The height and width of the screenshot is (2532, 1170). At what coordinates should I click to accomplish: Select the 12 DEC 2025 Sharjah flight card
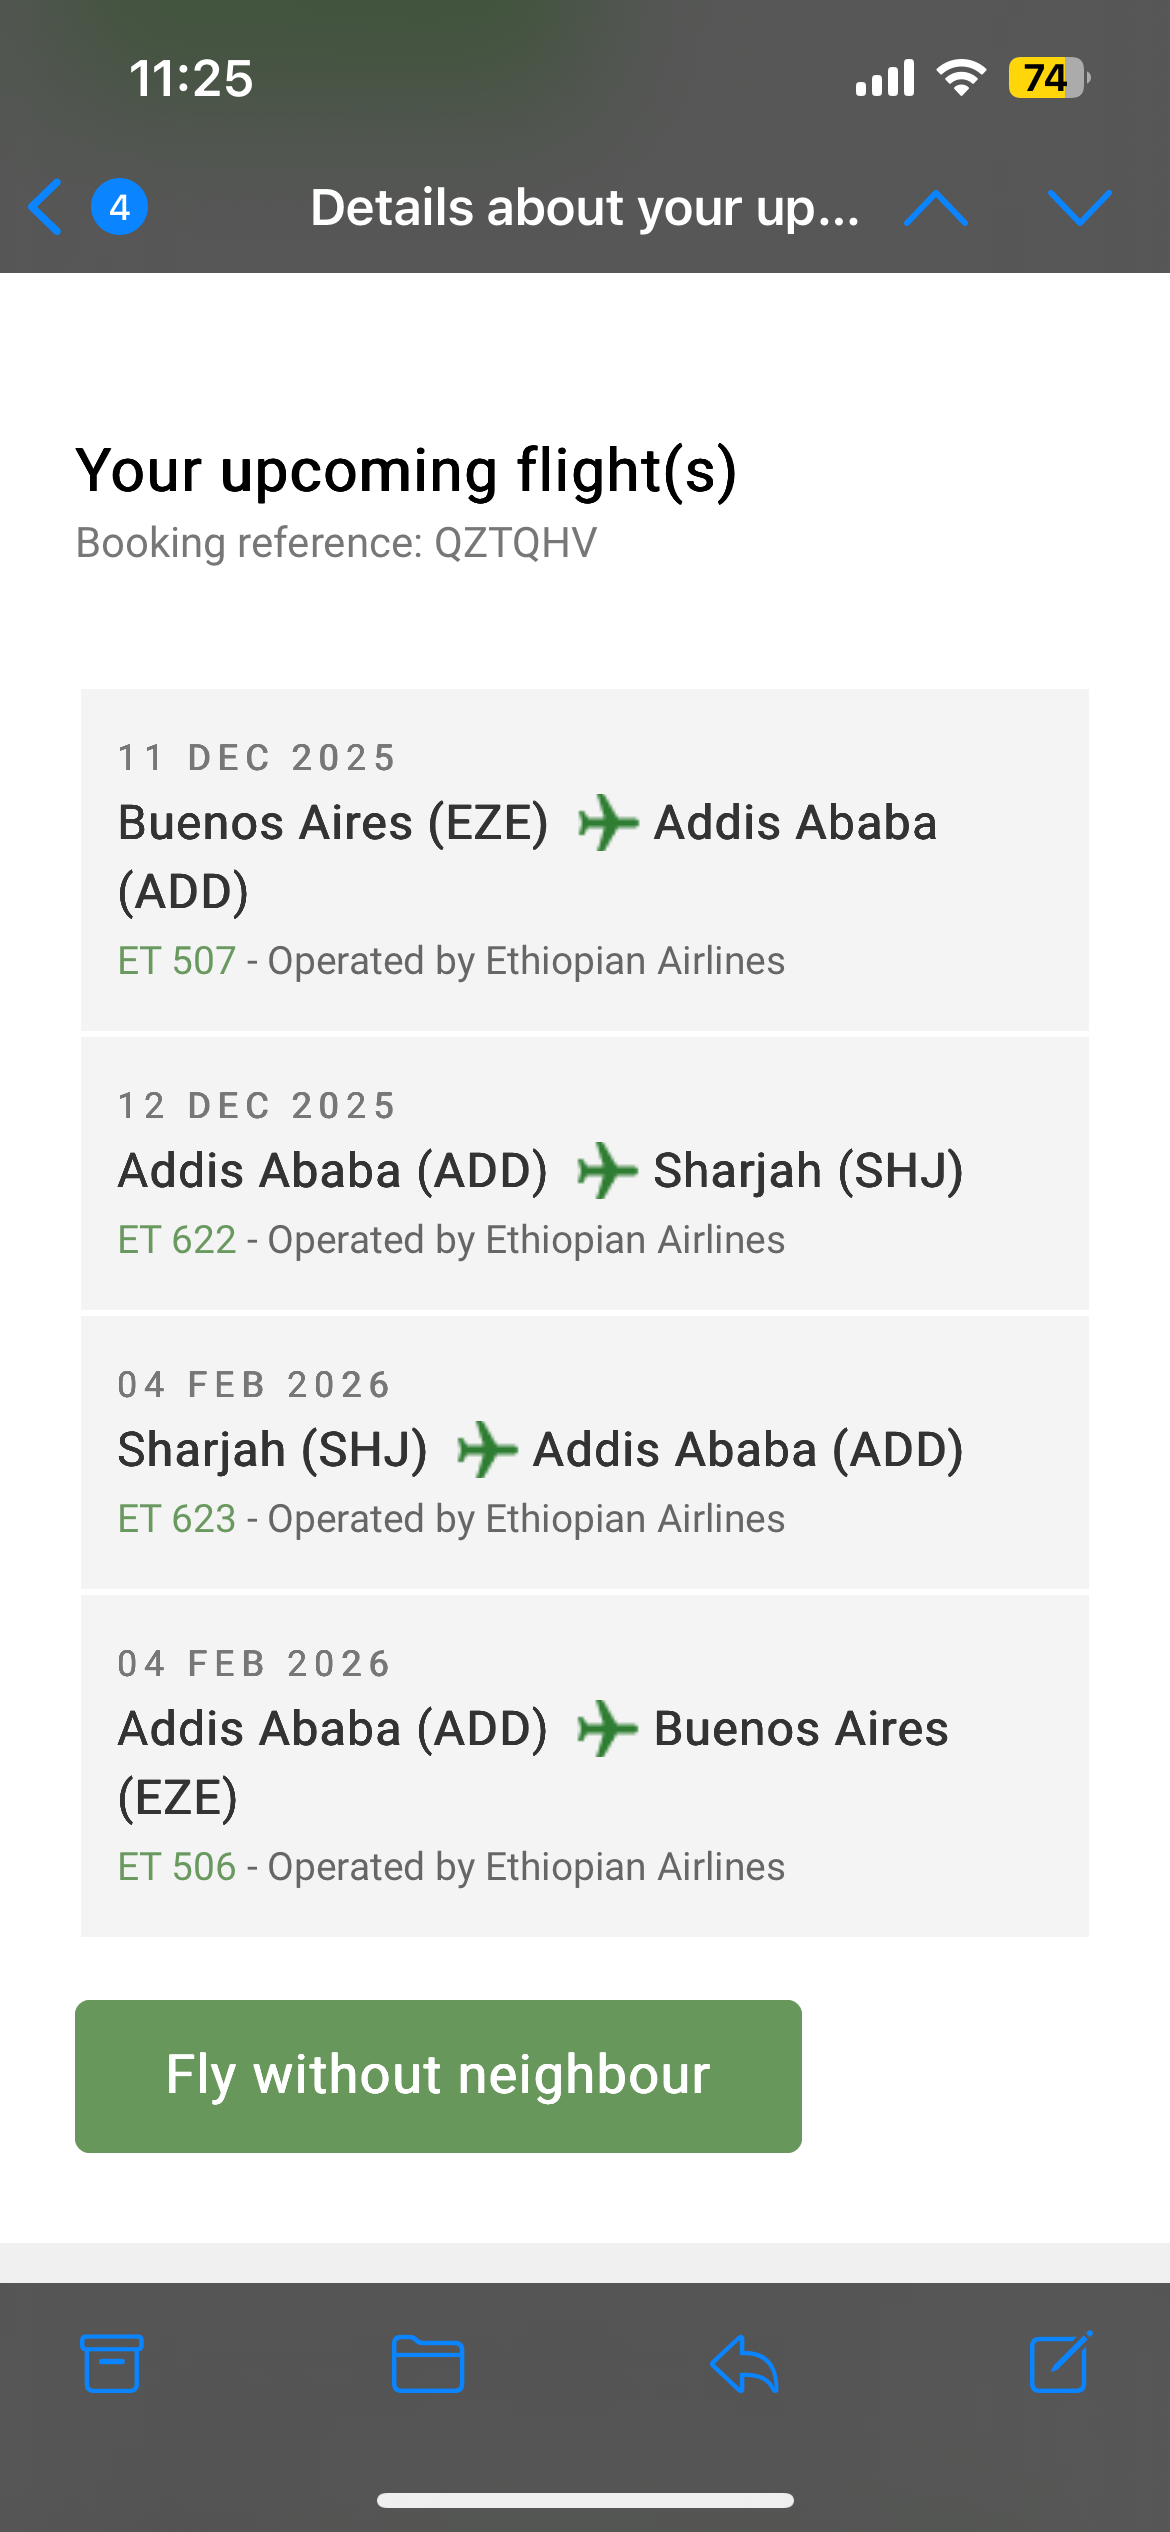click(584, 1173)
